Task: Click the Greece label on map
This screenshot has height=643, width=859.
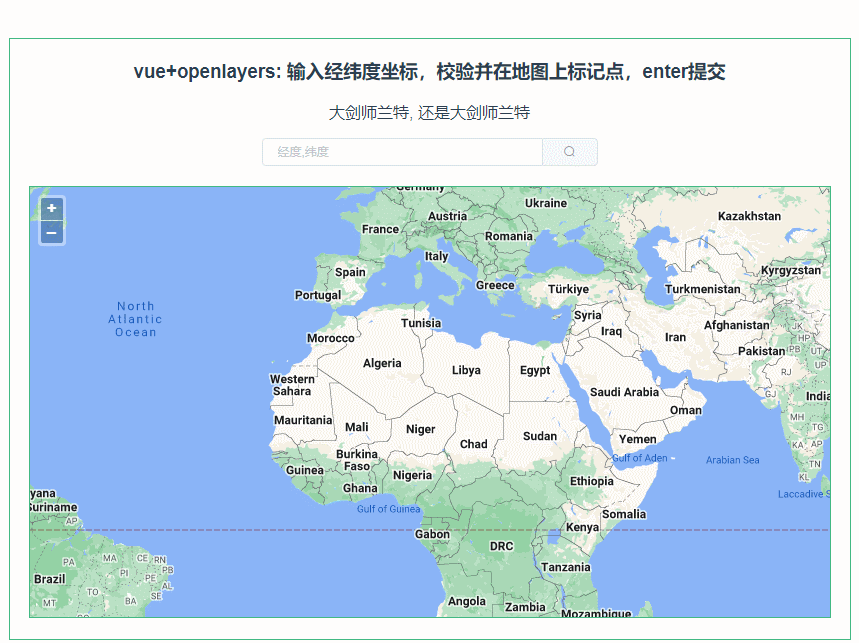Action: pos(495,285)
